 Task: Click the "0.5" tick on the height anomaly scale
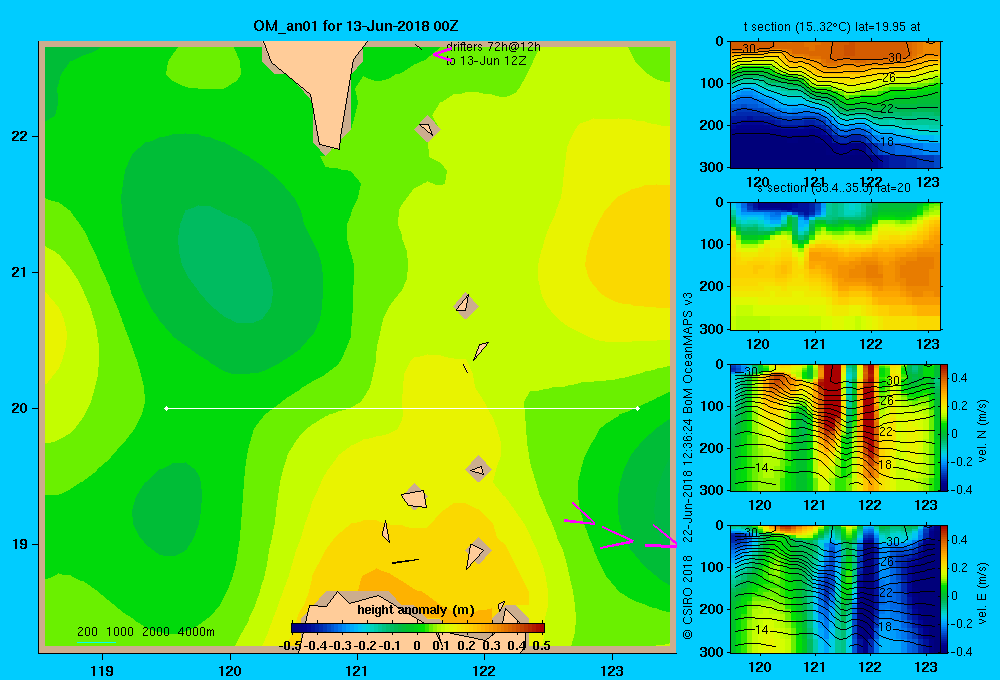point(541,646)
